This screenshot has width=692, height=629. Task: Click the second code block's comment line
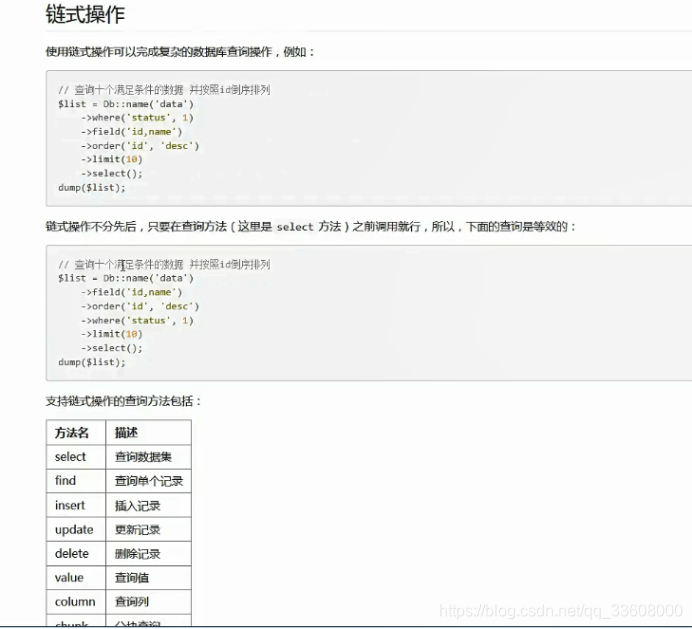[164, 264]
